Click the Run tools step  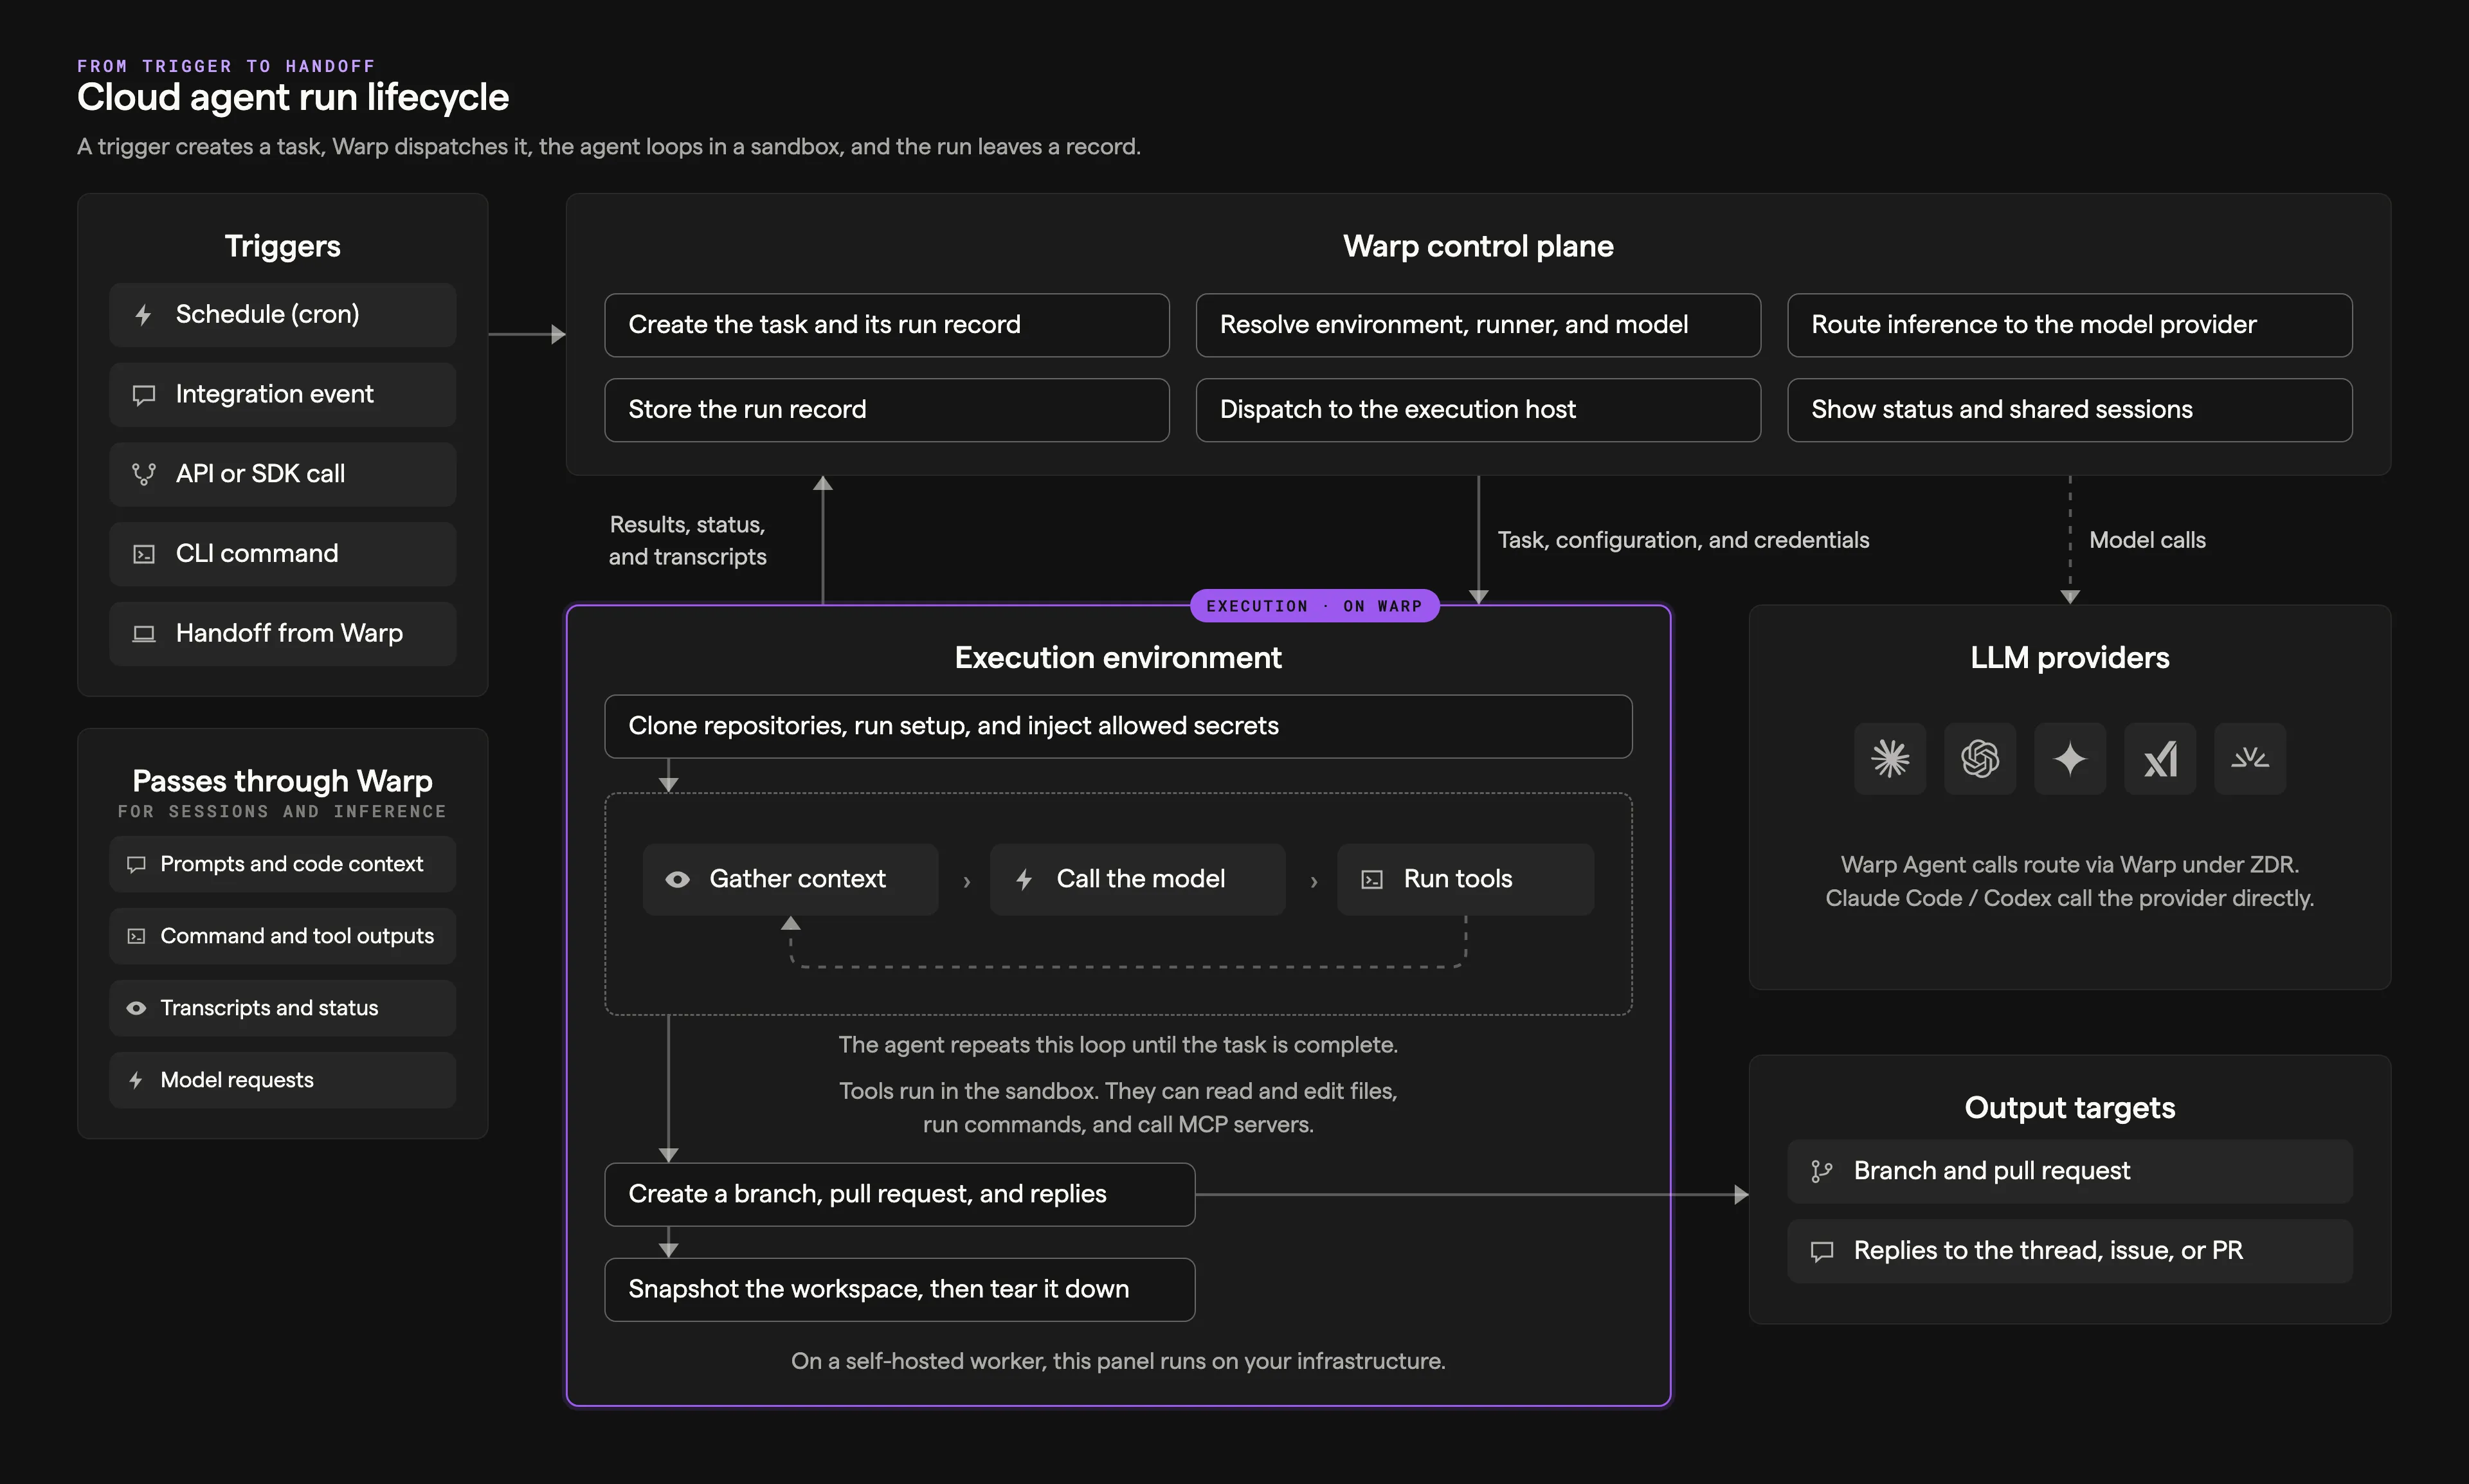(1465, 880)
